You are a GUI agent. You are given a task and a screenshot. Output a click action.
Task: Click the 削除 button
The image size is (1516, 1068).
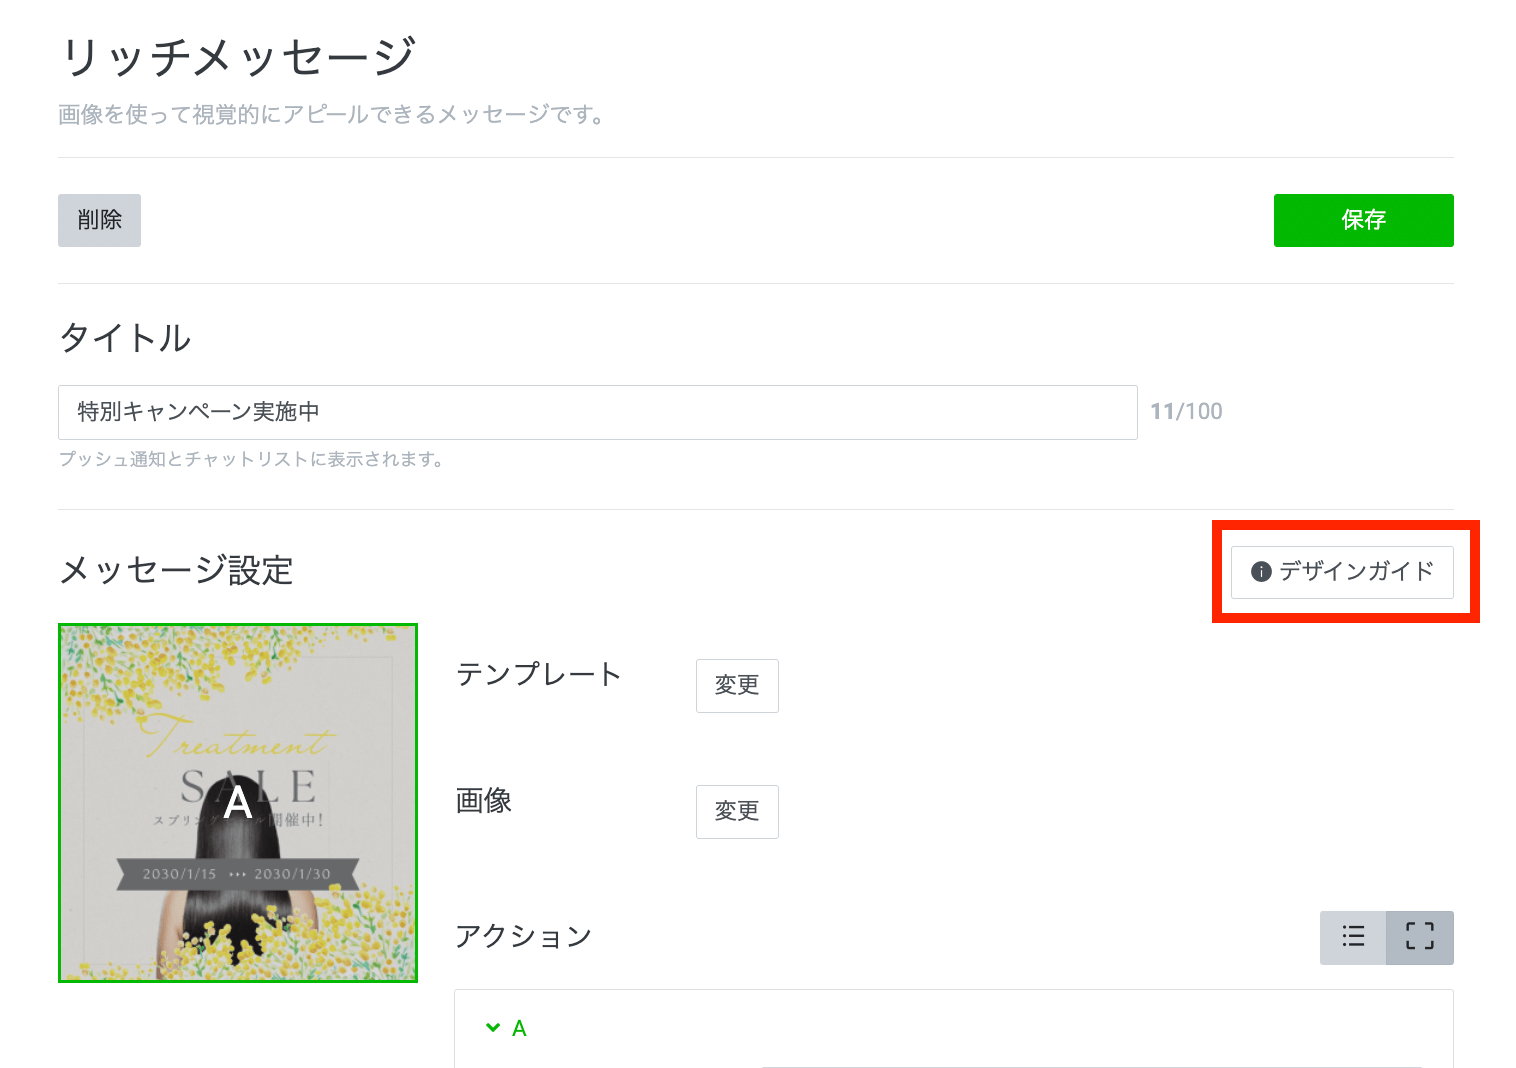click(99, 220)
